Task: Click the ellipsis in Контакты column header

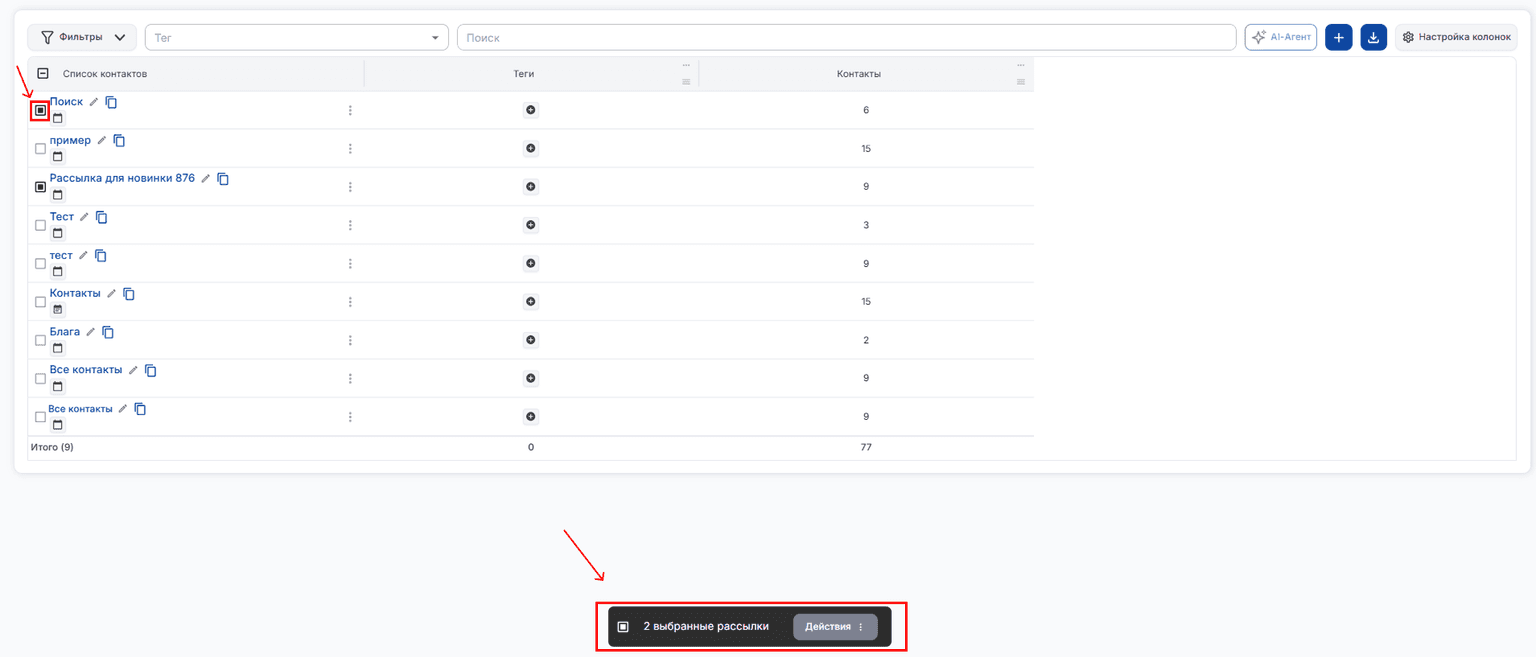Action: click(1021, 65)
